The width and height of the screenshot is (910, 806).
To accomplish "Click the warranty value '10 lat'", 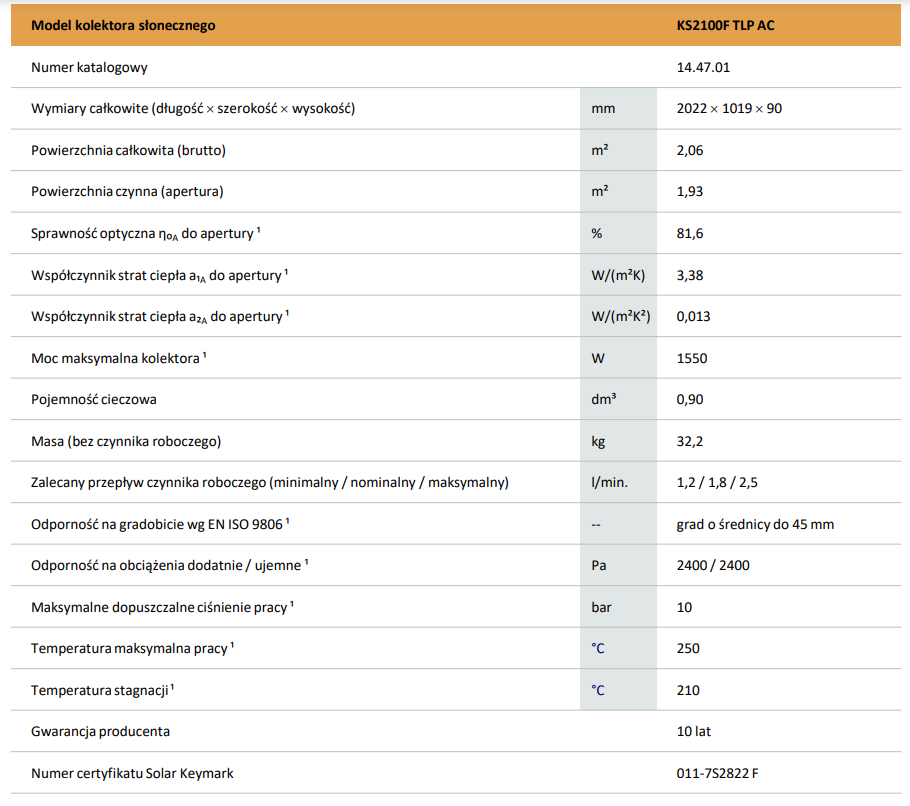I will [694, 731].
